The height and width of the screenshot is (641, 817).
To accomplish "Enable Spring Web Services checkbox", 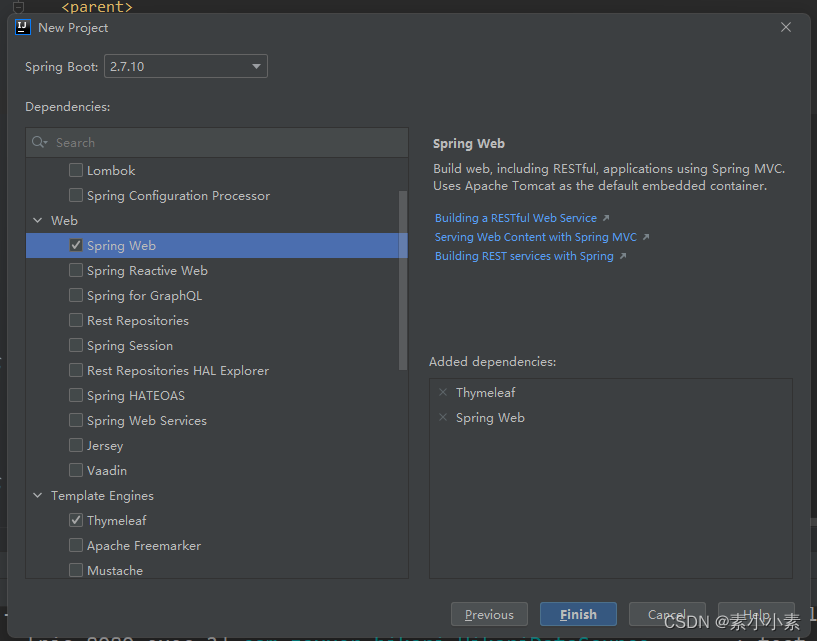I will pos(76,421).
